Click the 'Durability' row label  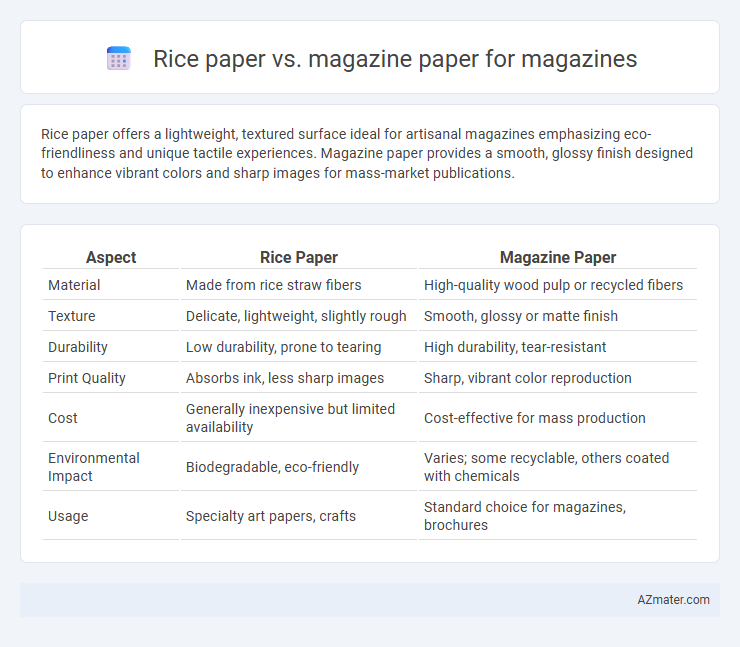[78, 347]
